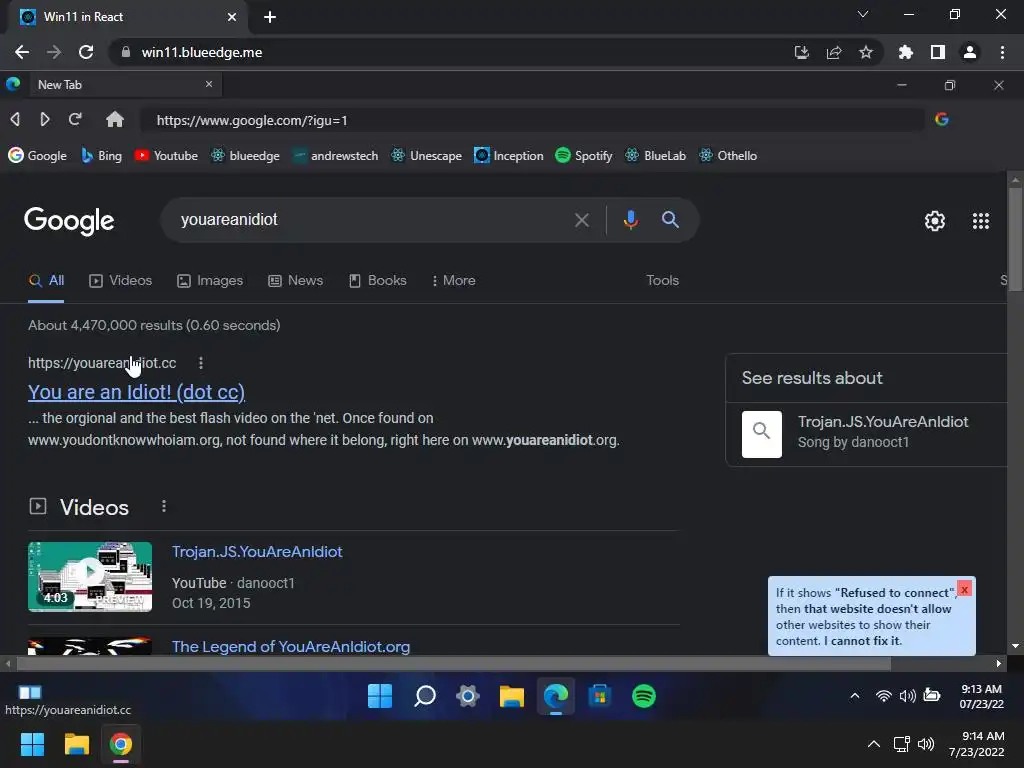Expand the More search options

tap(453, 281)
